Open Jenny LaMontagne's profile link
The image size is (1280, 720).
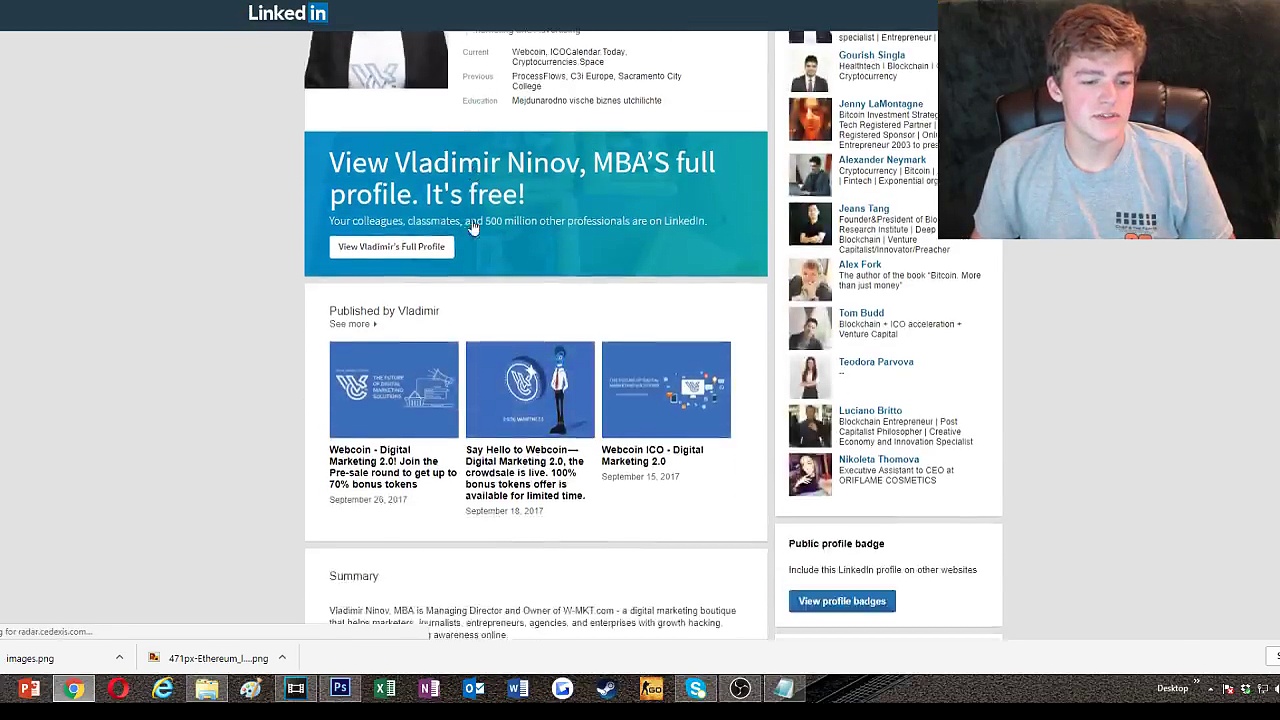(x=881, y=104)
